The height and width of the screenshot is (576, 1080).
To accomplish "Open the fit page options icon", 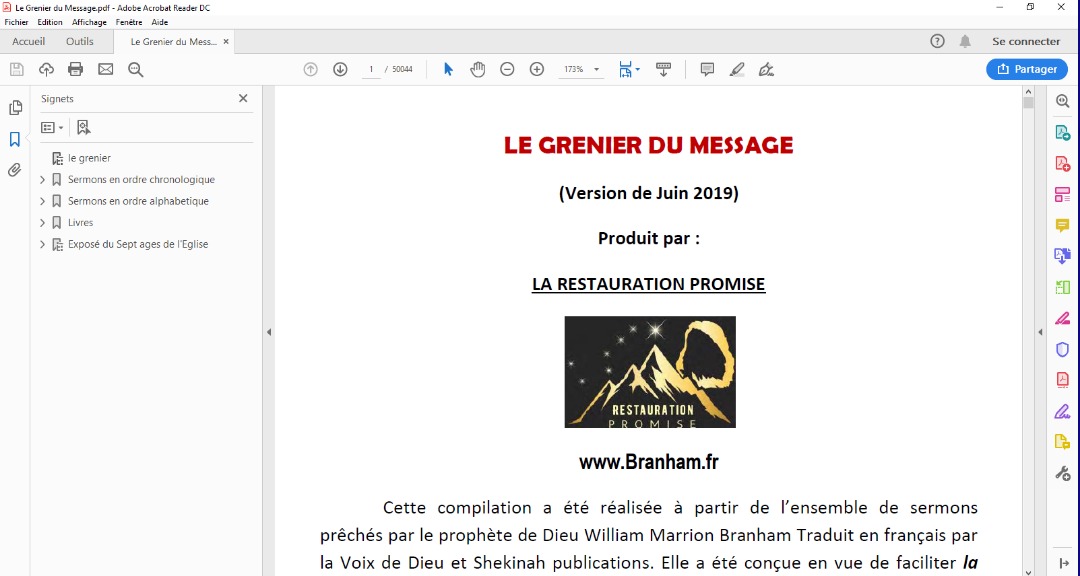I will tap(629, 69).
